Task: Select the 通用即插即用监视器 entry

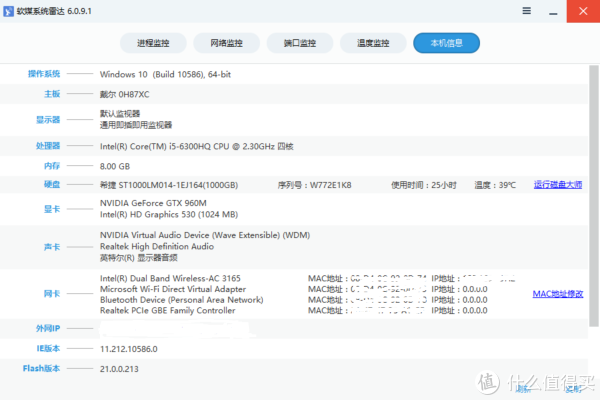Action: (x=136, y=125)
